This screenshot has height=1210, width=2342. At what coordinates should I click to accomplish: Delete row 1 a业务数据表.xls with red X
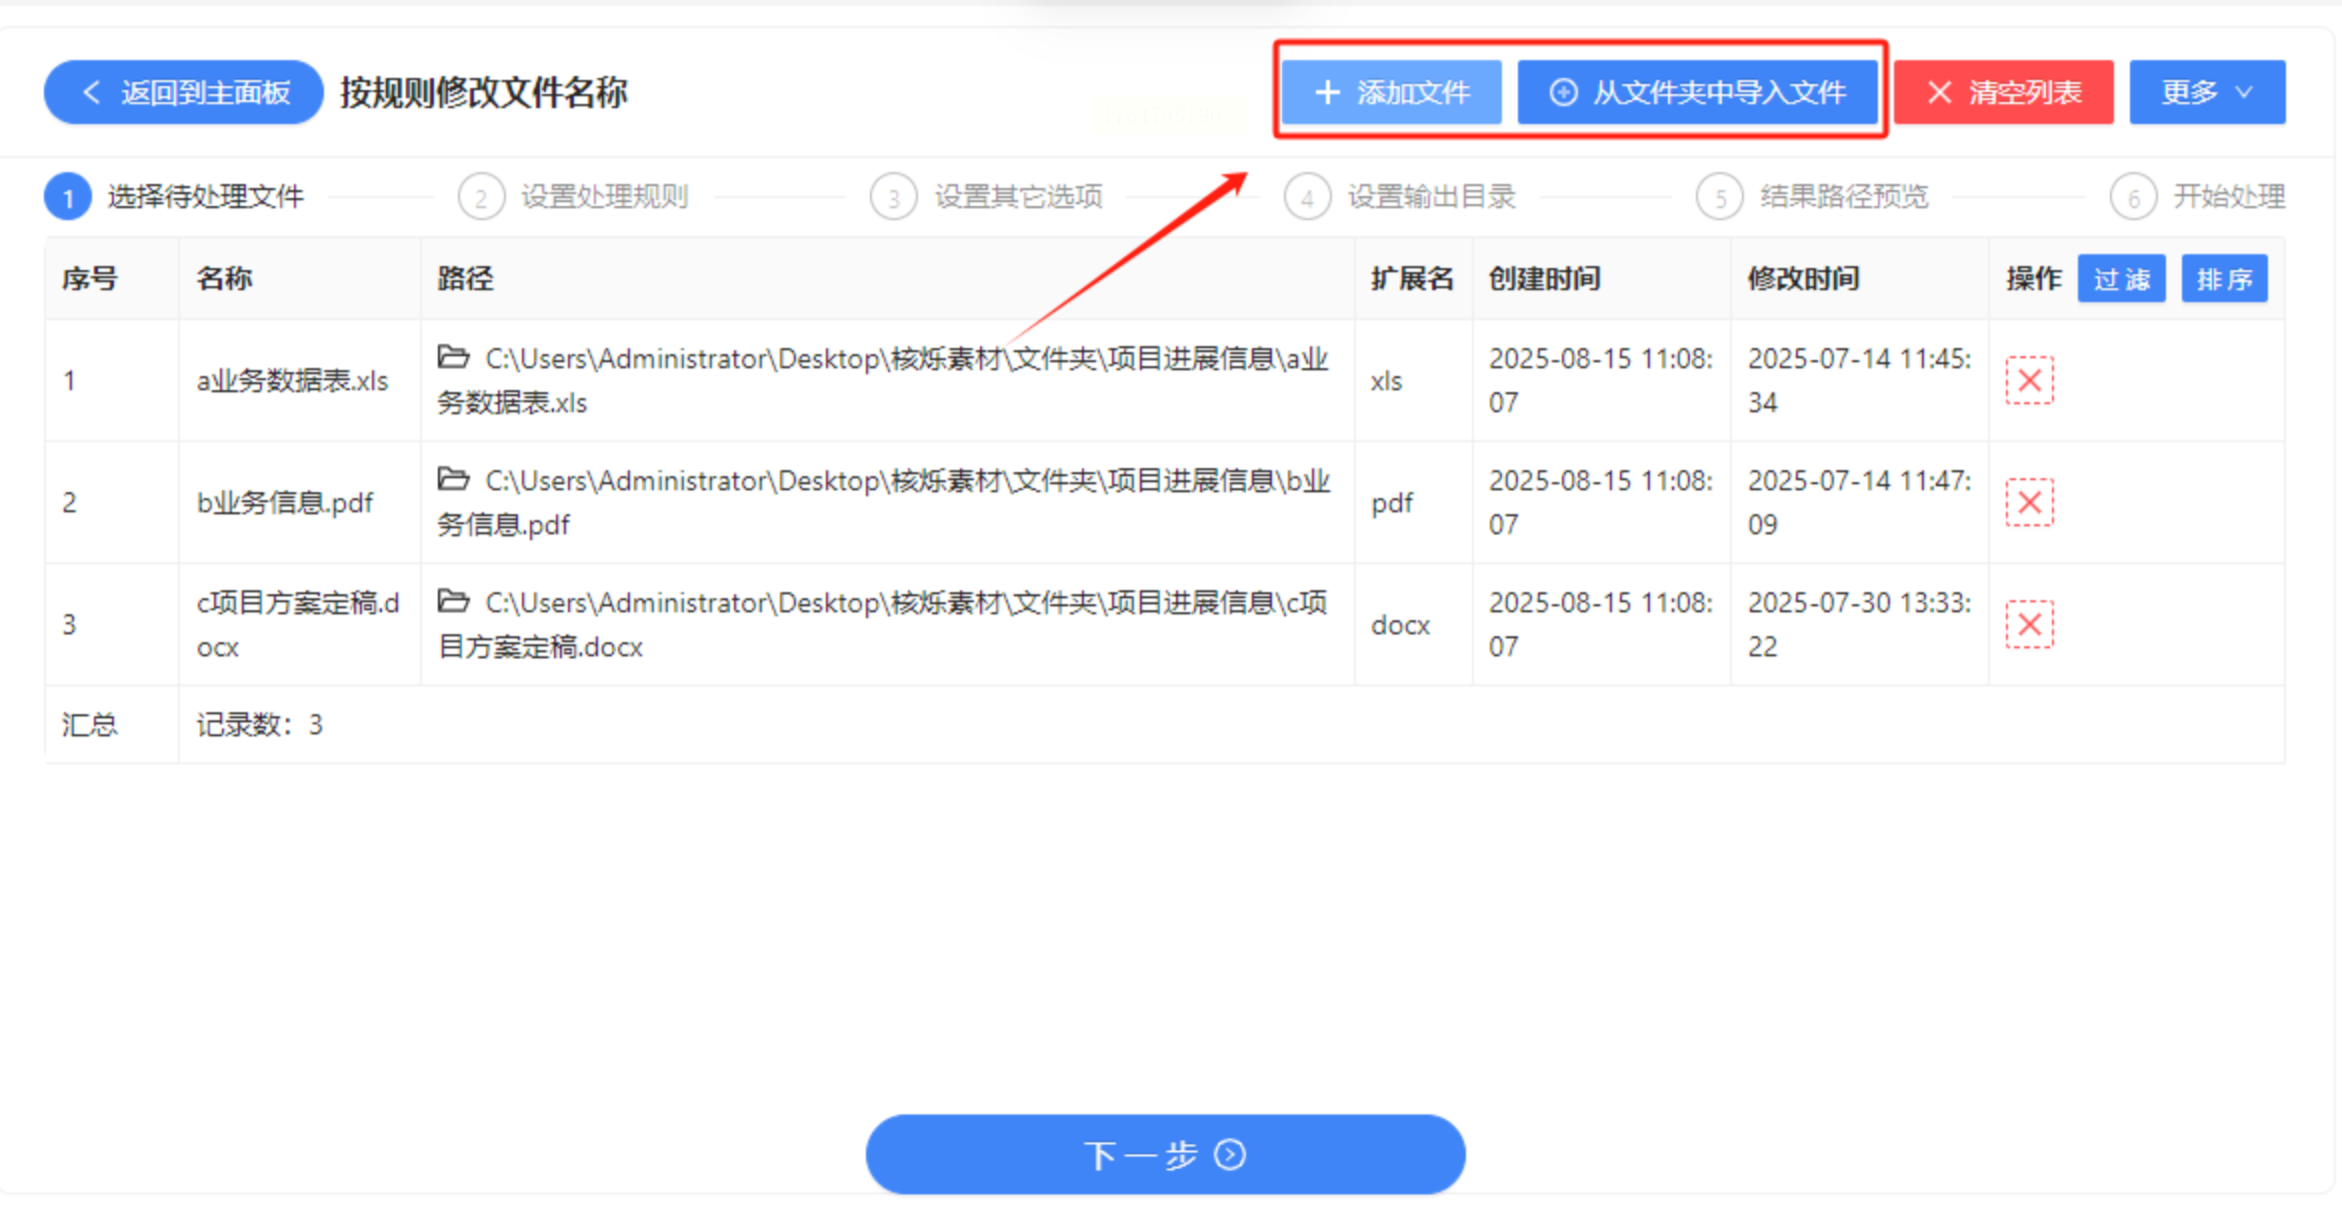pyautogui.click(x=2029, y=380)
